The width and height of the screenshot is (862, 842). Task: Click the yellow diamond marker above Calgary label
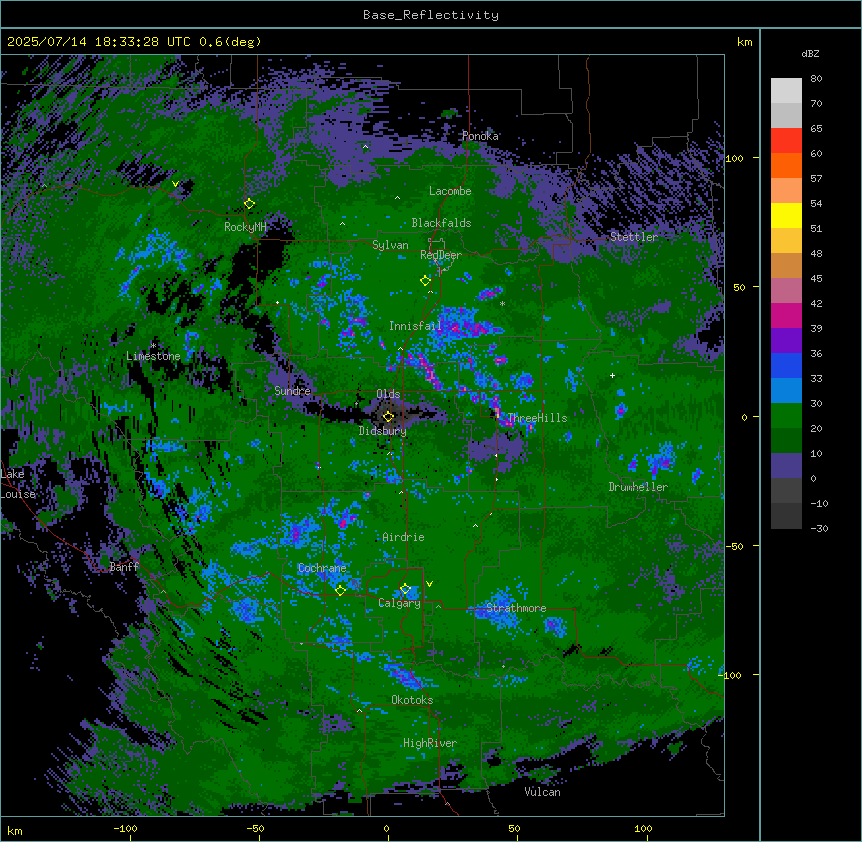point(405,589)
